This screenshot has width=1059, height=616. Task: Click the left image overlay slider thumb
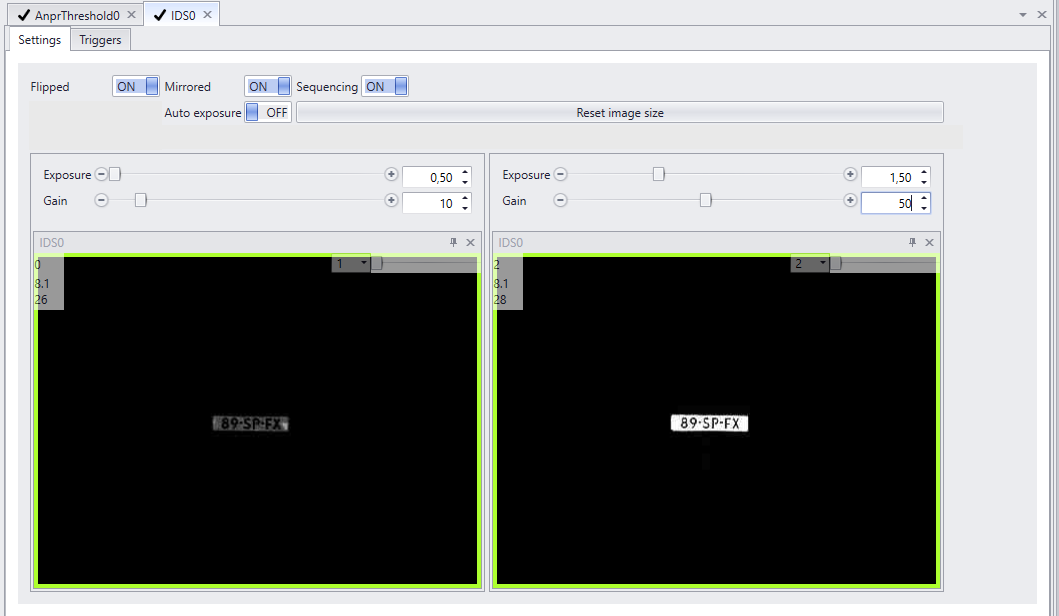pos(377,263)
